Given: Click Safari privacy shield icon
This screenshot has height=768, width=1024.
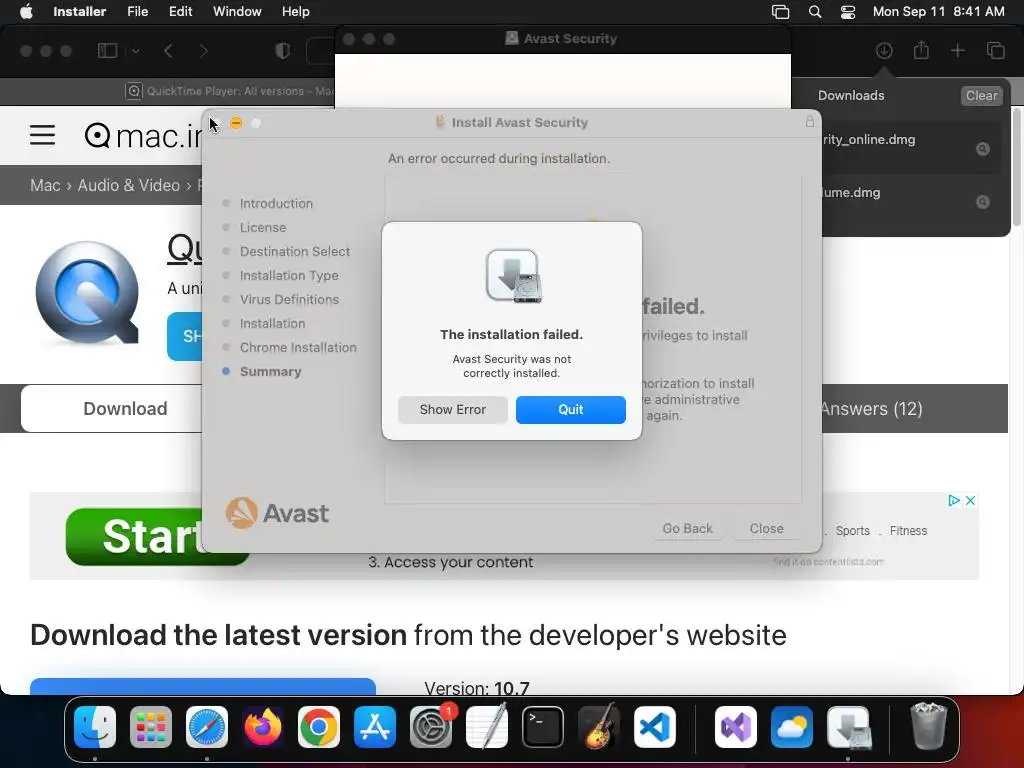Looking at the screenshot, I should [x=283, y=51].
